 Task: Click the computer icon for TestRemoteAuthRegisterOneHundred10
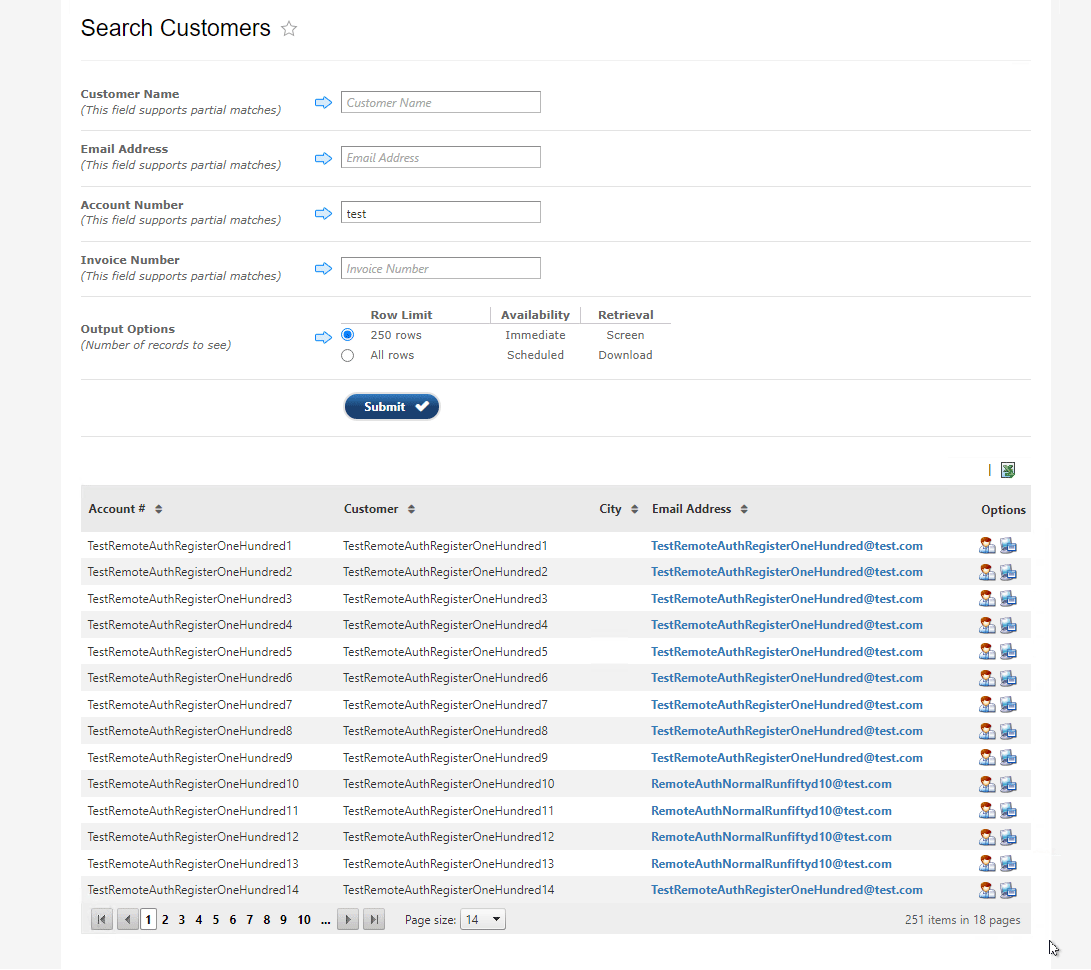(x=1008, y=784)
